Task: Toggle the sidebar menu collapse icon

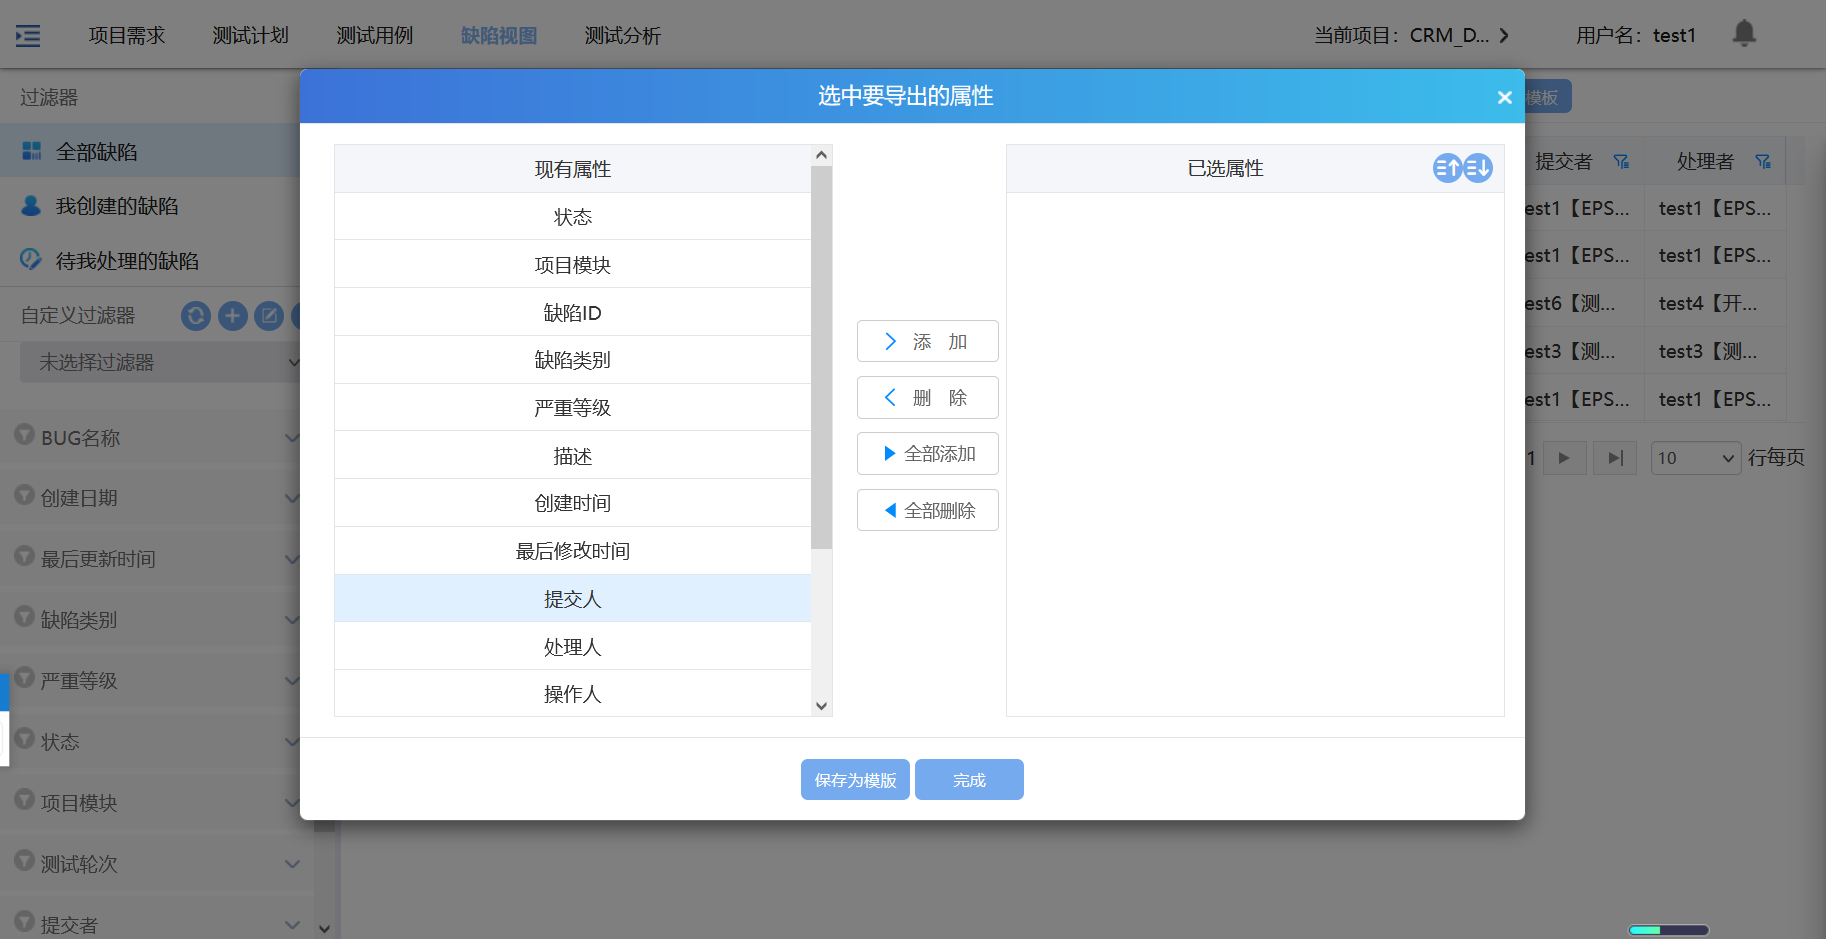Action: [28, 36]
